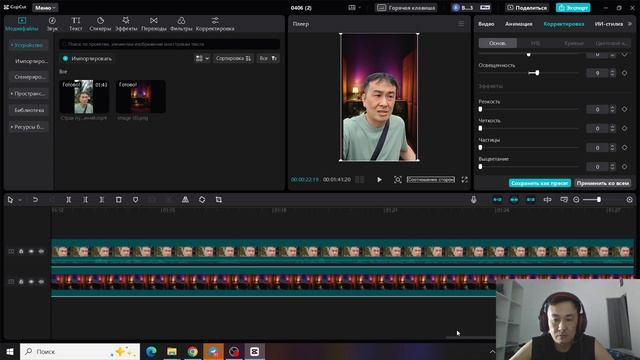Toggle main track magnet snapping
This screenshot has width=640, height=360.
tap(497, 200)
